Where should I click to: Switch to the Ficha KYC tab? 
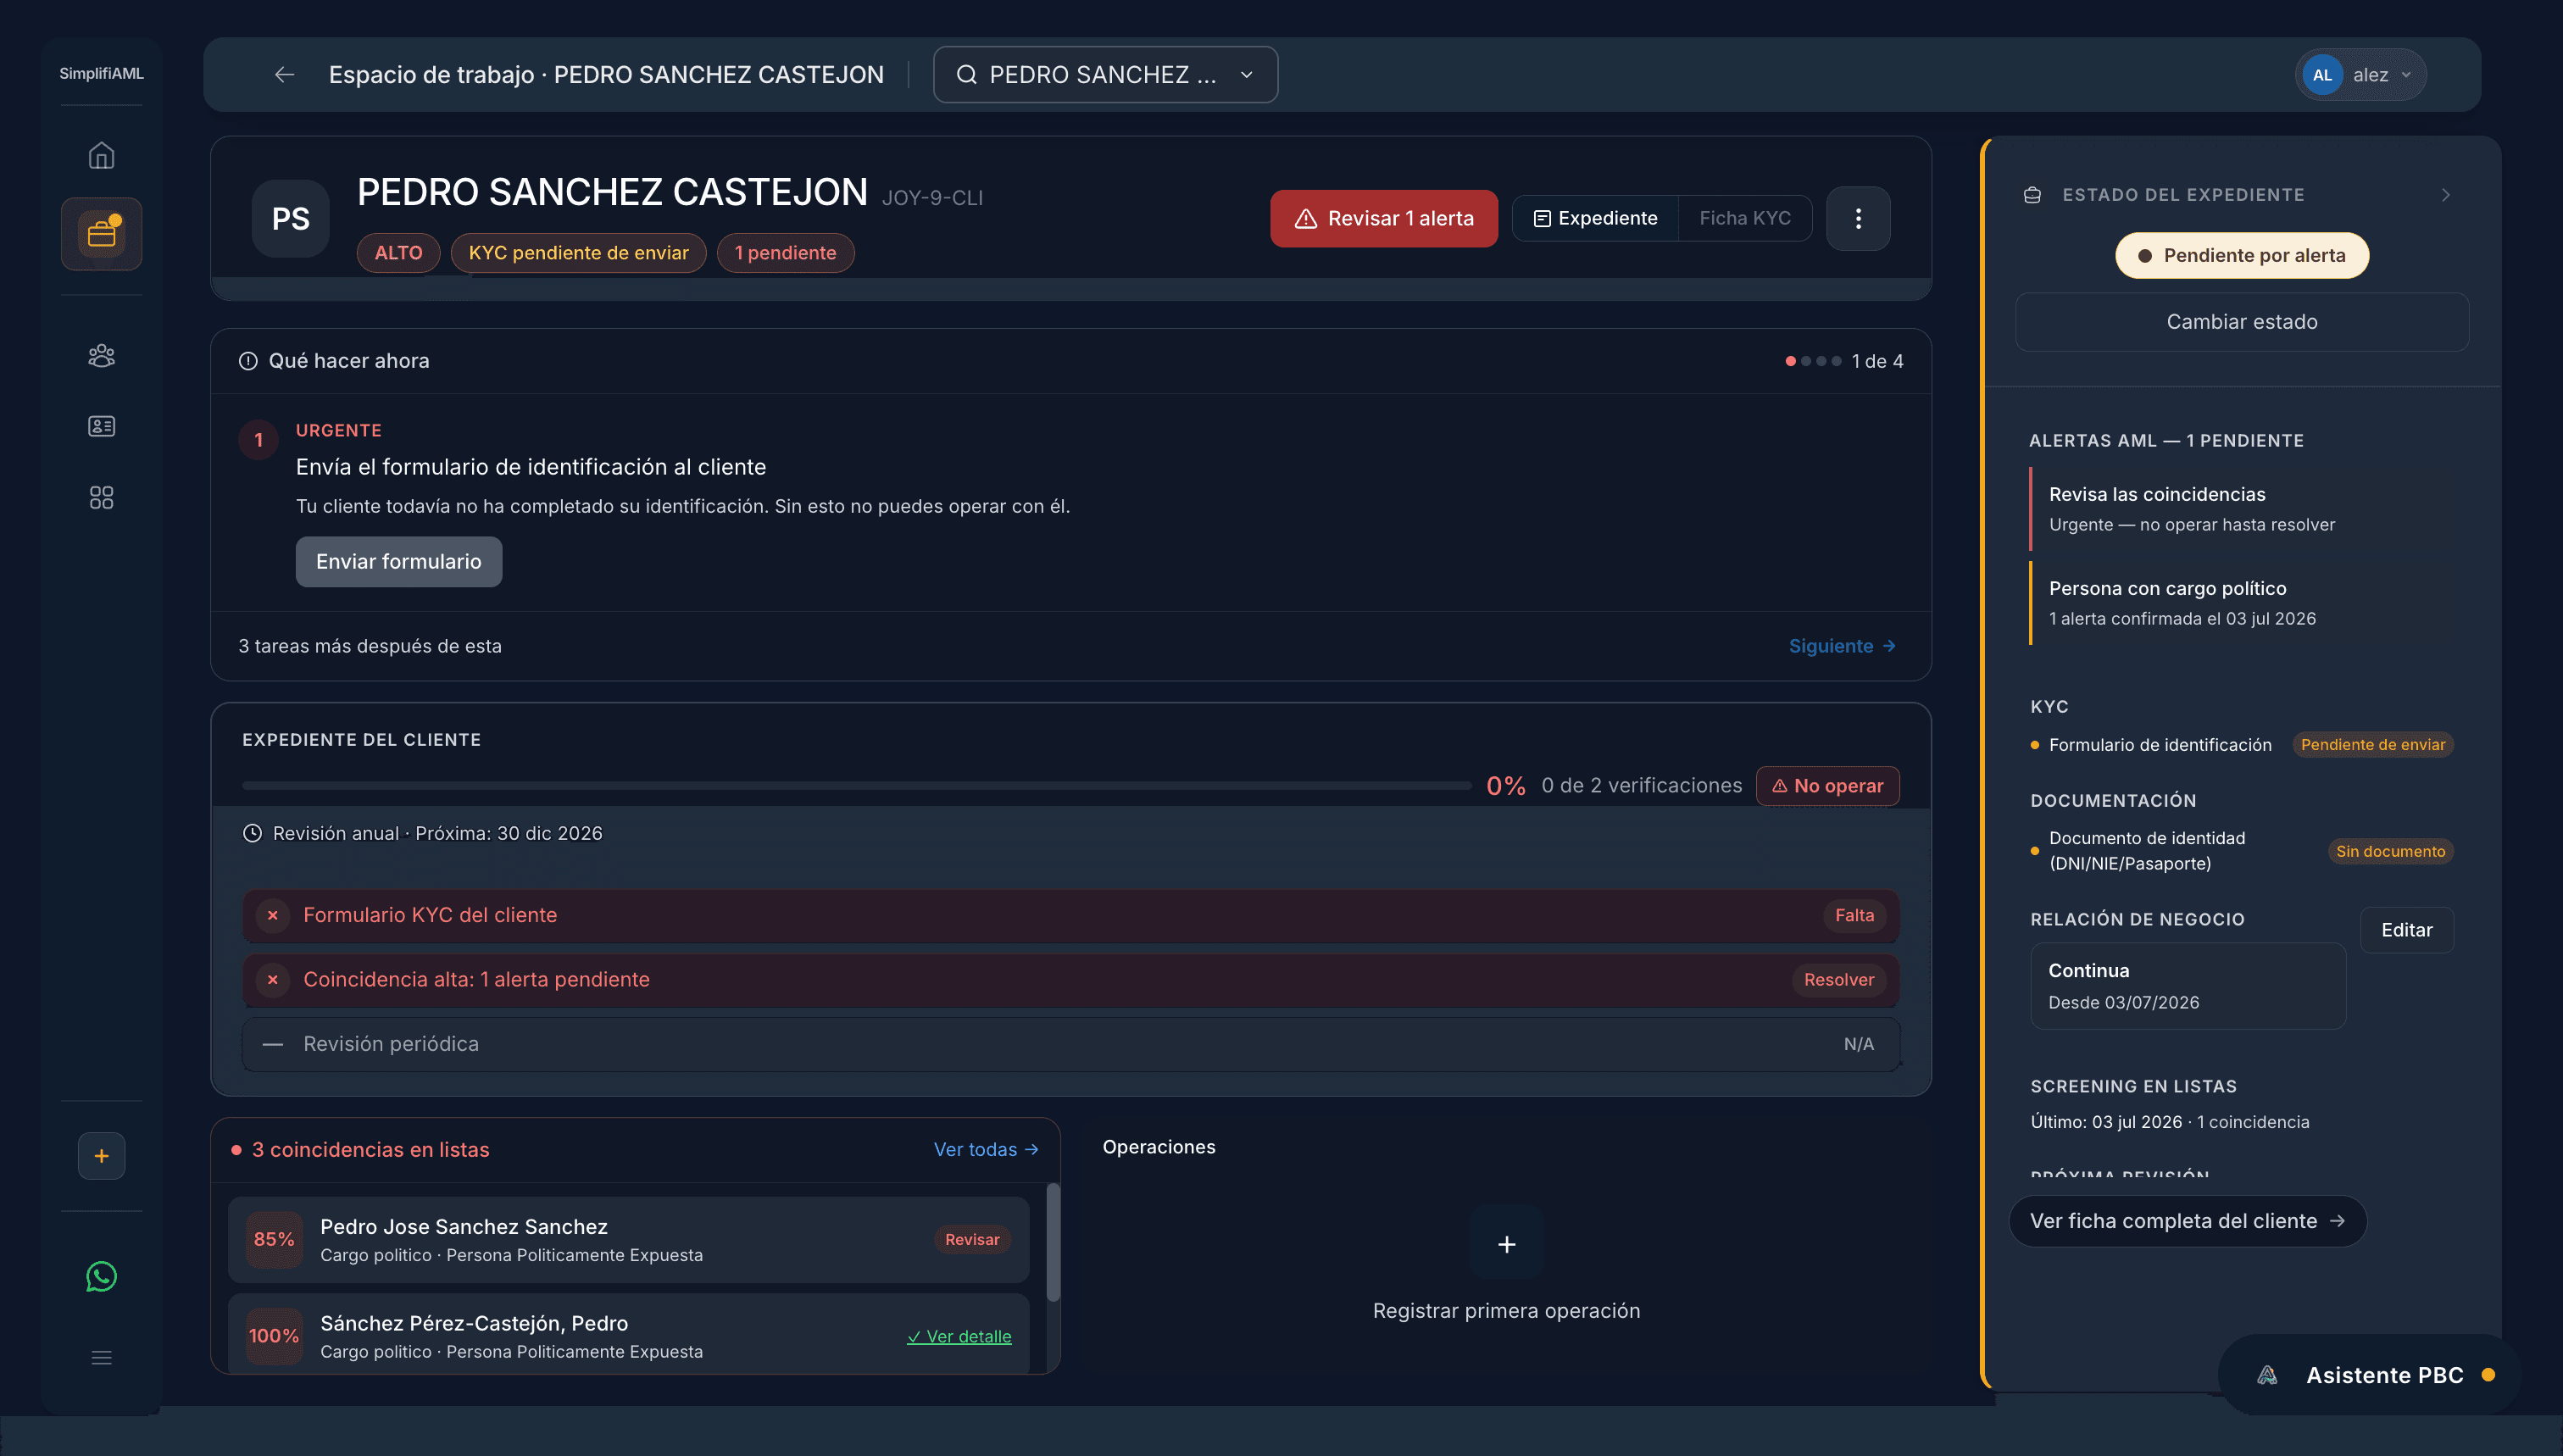[x=1744, y=218]
